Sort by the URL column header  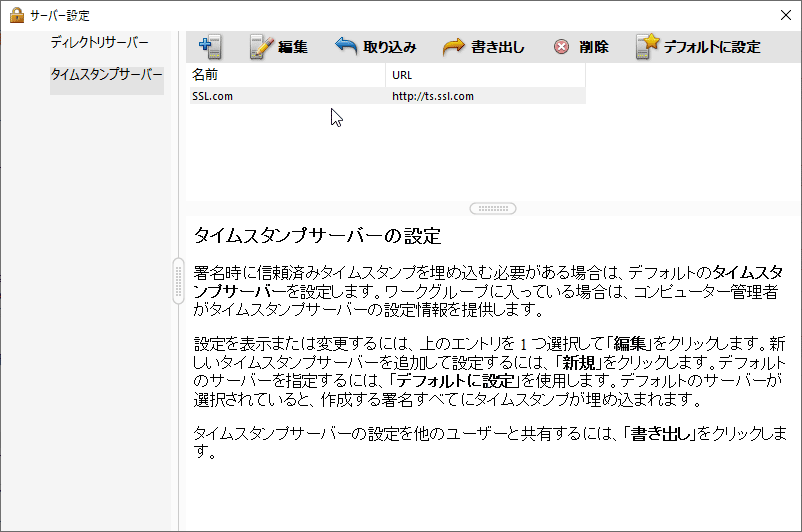(x=485, y=75)
